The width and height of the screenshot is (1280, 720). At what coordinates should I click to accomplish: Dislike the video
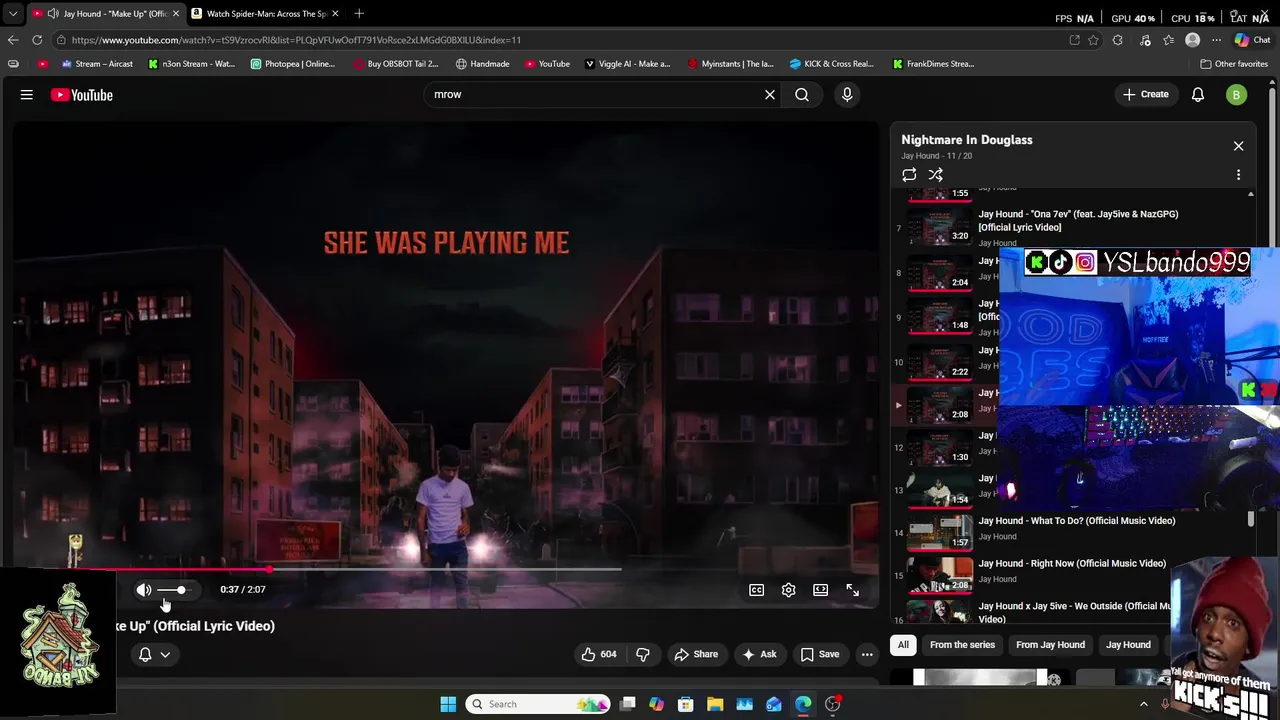coord(643,654)
